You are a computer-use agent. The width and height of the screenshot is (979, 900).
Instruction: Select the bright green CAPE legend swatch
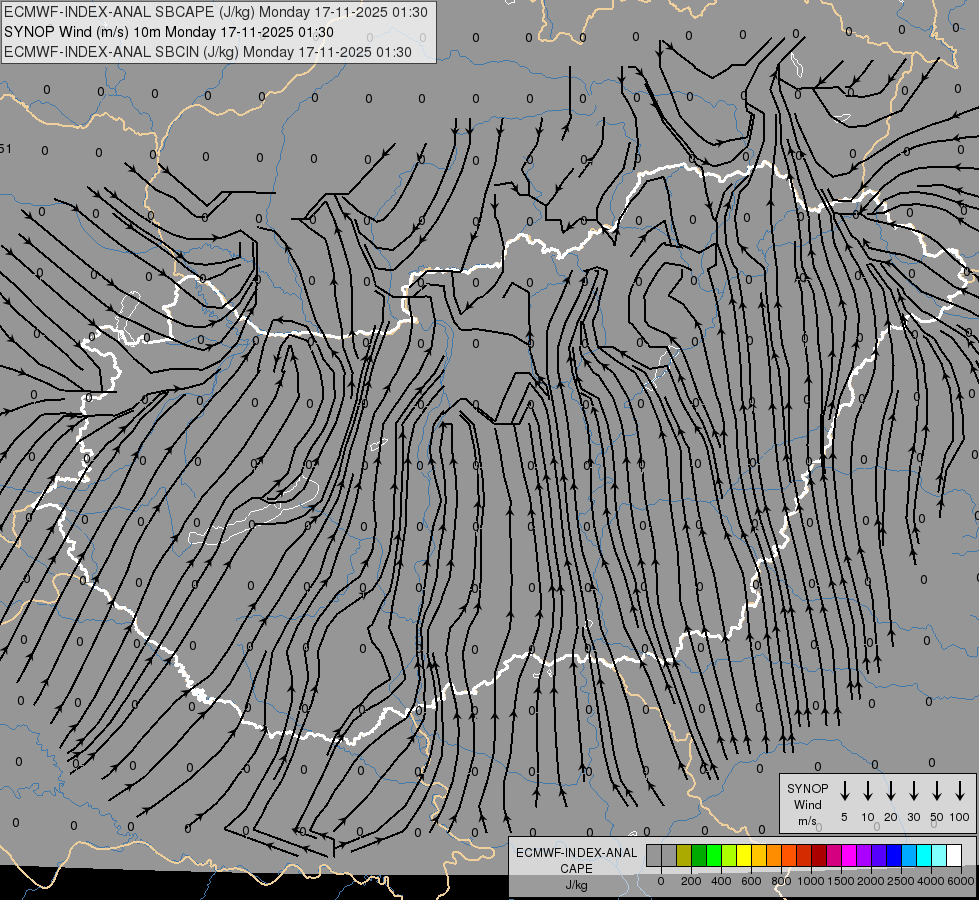[714, 856]
